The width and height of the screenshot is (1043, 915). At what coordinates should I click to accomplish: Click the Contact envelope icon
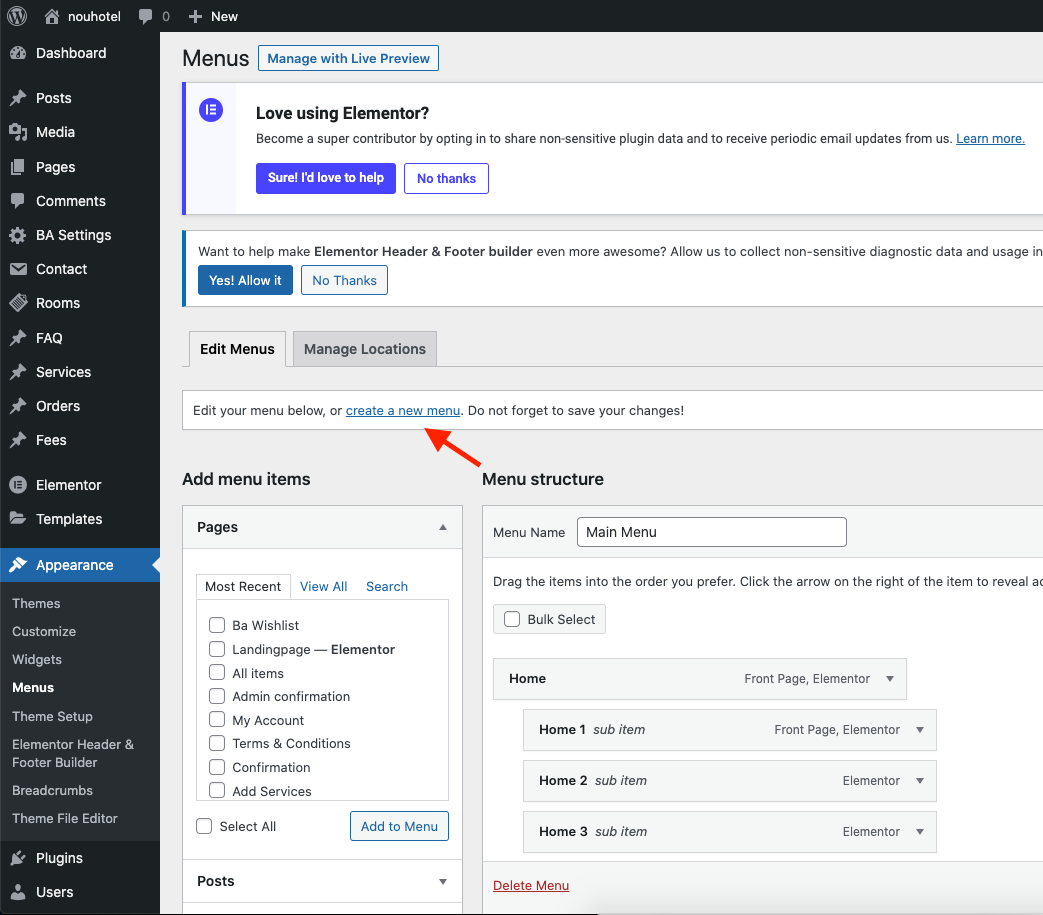pos(18,269)
